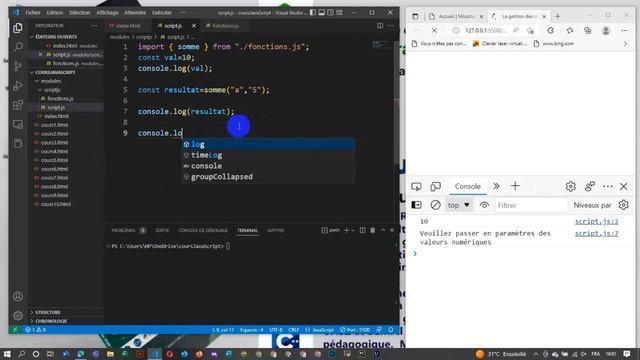Screen dimensions: 640x360
Task: Open Affichage menu
Action: click(107, 13)
